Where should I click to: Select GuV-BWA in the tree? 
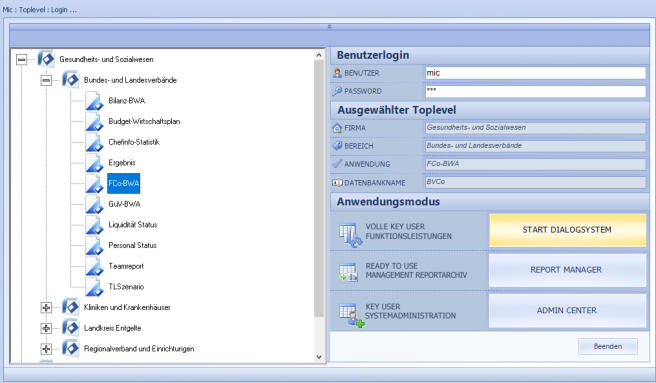(x=124, y=204)
